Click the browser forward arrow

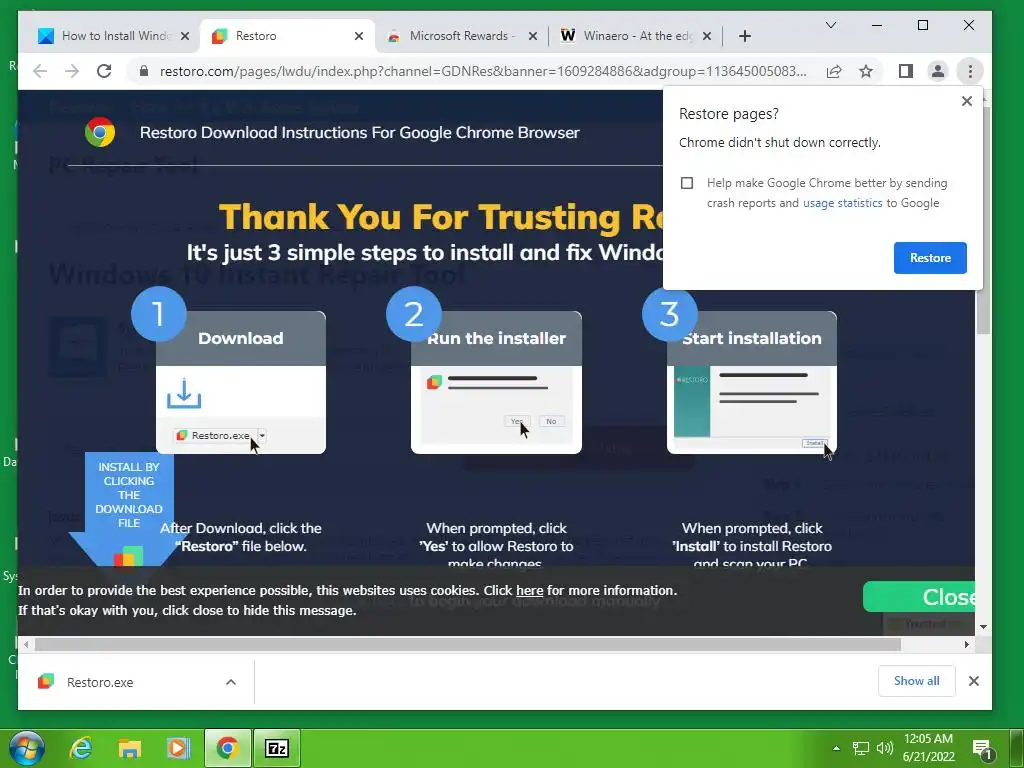(72, 71)
